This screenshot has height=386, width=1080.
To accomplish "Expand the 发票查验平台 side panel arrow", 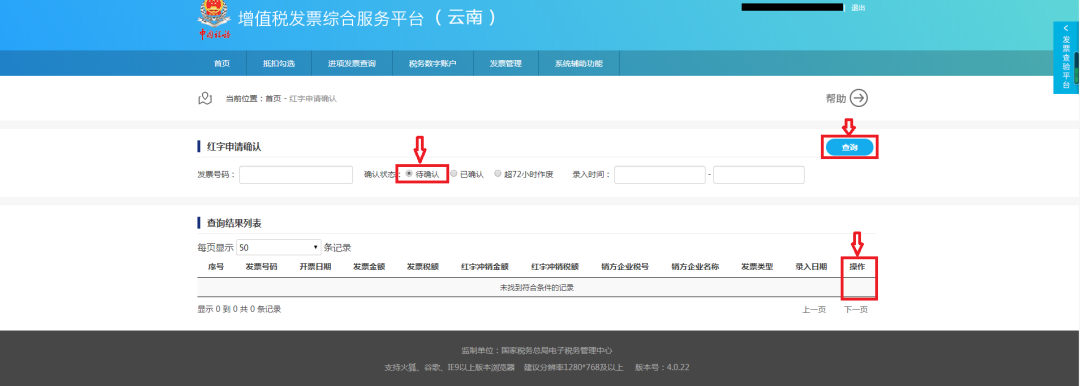I will (1066, 28).
